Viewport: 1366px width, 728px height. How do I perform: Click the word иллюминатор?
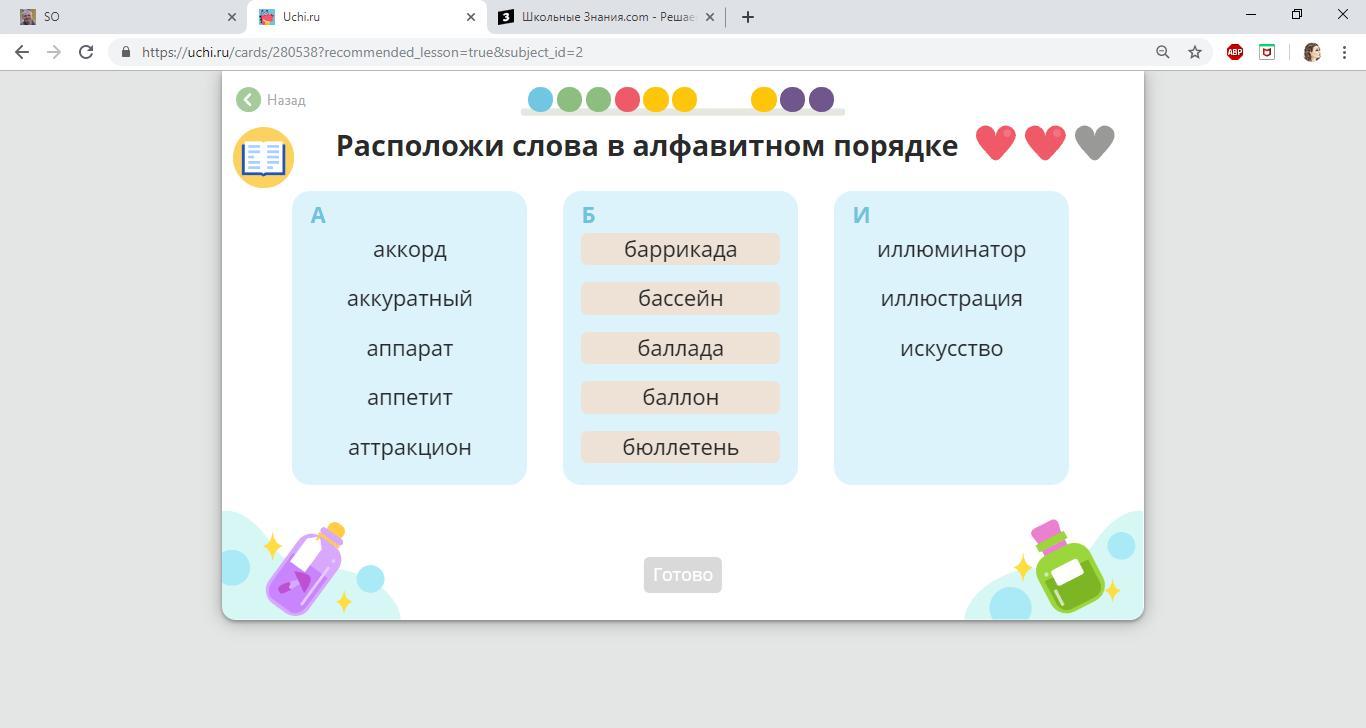click(951, 249)
